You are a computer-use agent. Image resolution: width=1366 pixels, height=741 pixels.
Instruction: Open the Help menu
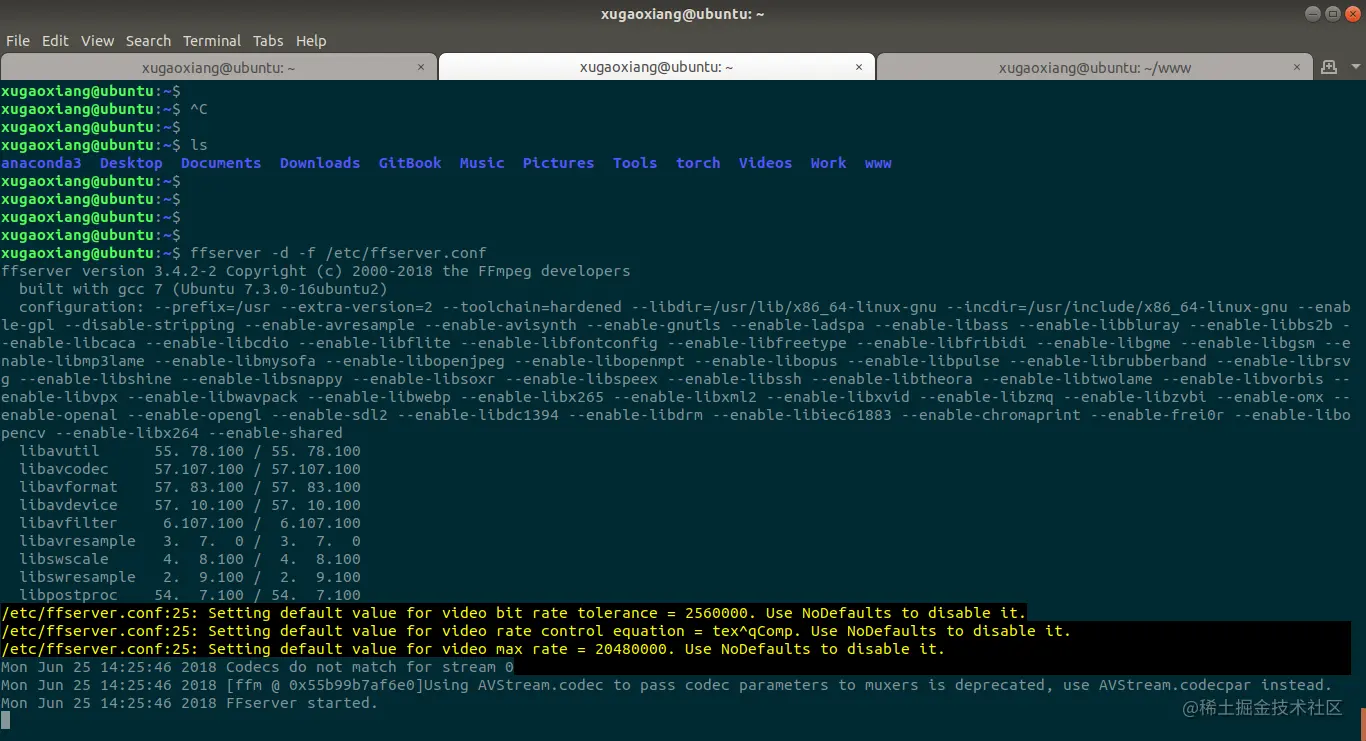point(311,41)
